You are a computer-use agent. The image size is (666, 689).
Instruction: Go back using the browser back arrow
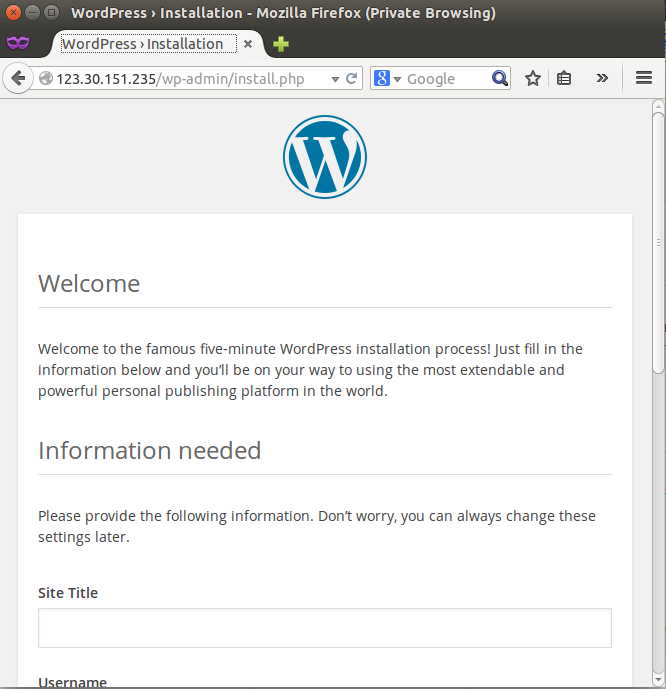click(x=18, y=79)
